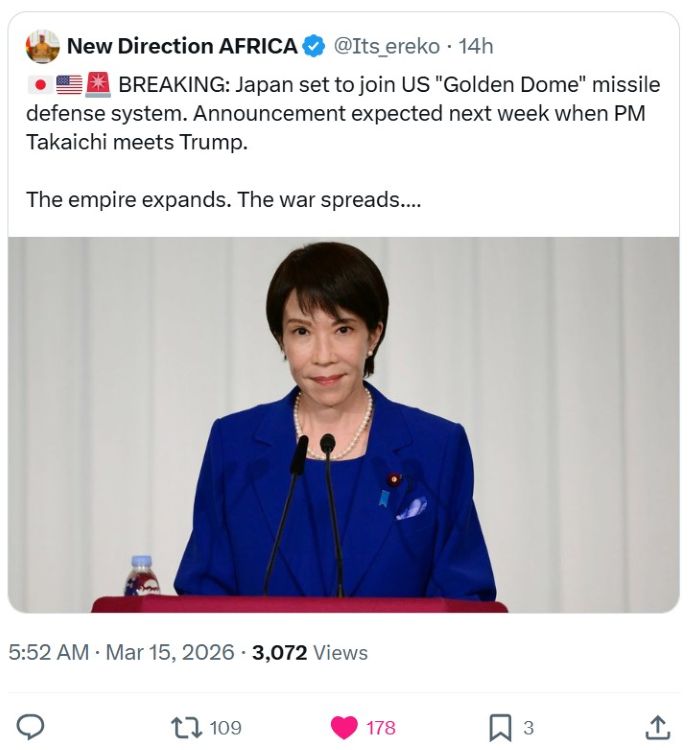Unlike the post via the pink heart
Image resolution: width=688 pixels, height=750 pixels.
click(x=344, y=727)
